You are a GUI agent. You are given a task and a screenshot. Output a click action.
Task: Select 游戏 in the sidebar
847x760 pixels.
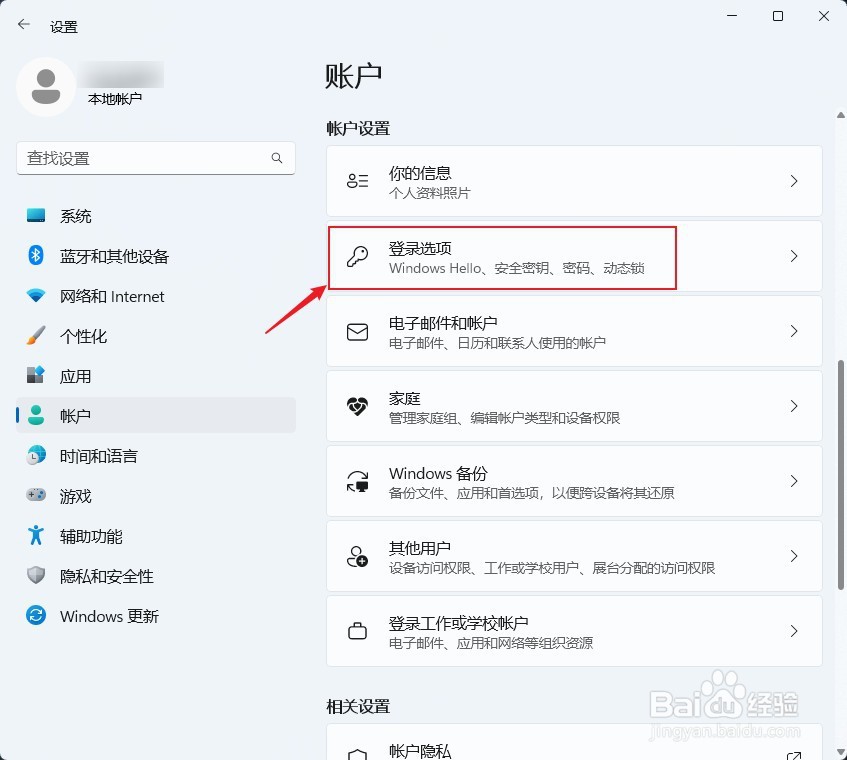156,496
